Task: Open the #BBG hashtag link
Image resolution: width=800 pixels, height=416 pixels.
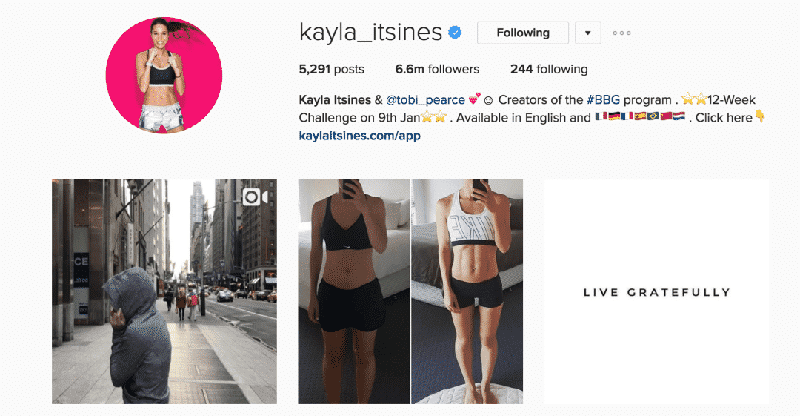Action: [x=603, y=100]
